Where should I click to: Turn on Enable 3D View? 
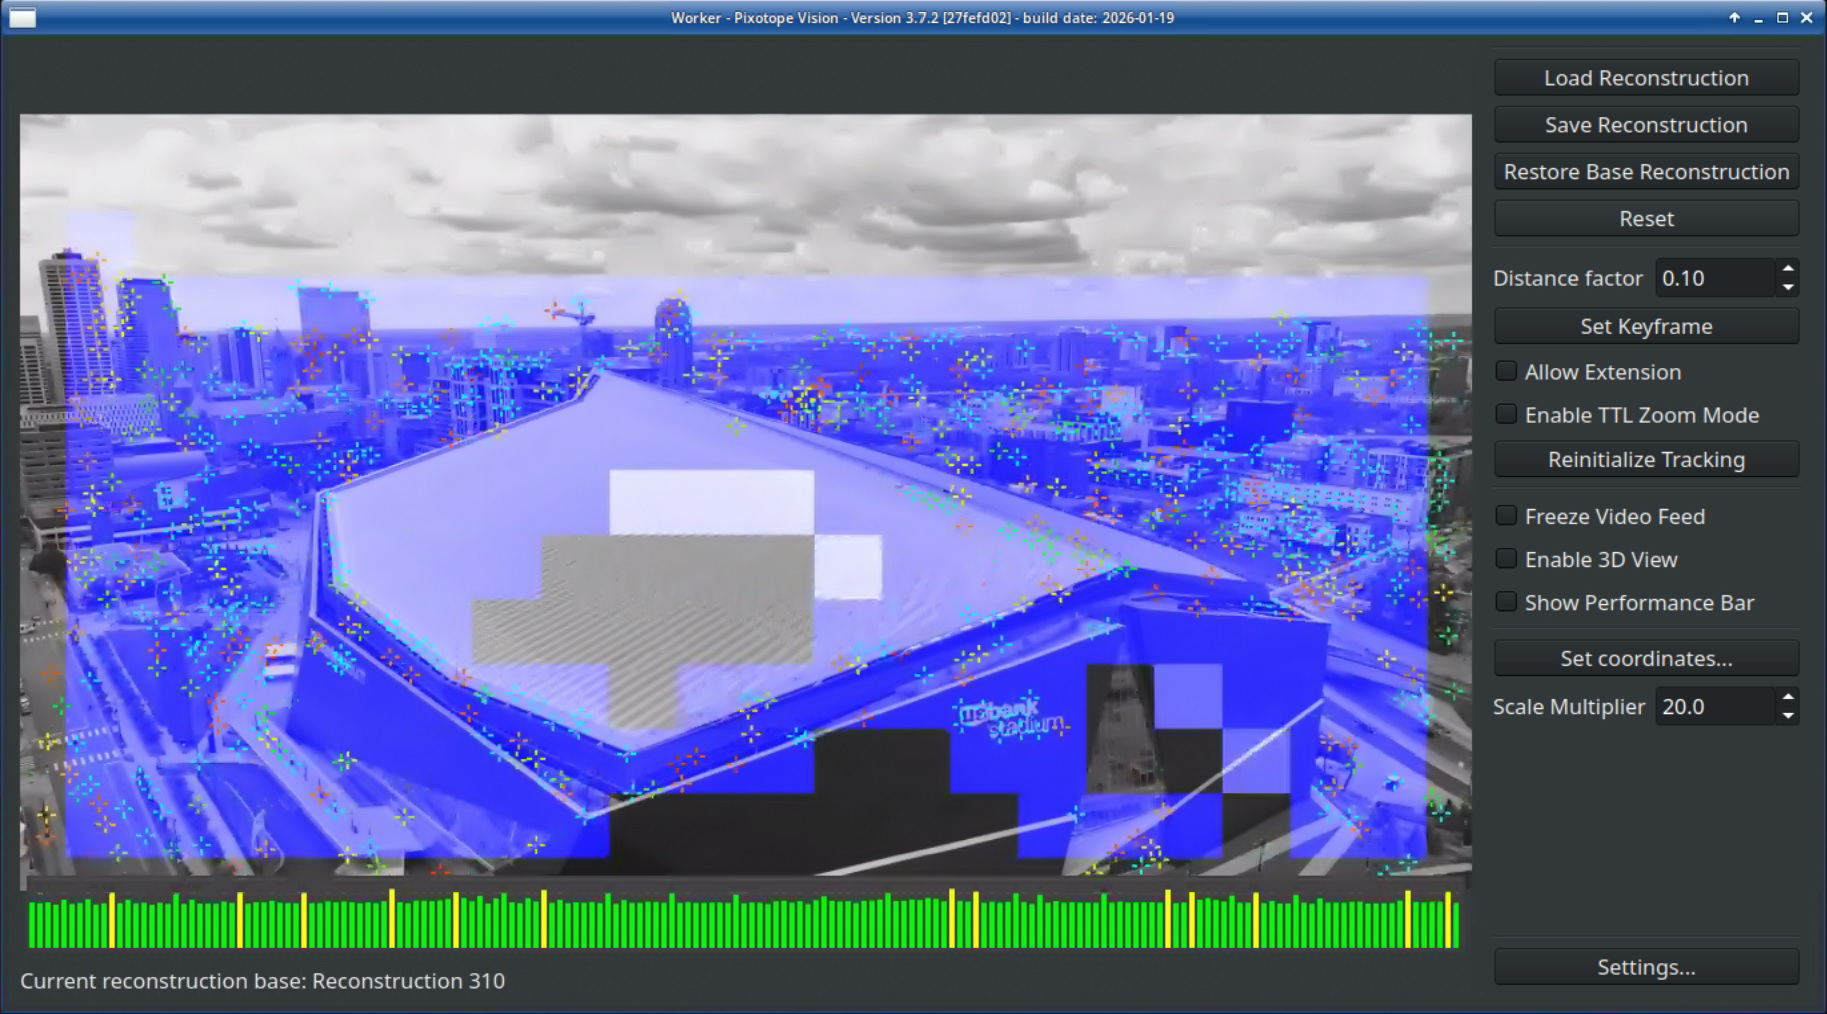[1506, 559]
